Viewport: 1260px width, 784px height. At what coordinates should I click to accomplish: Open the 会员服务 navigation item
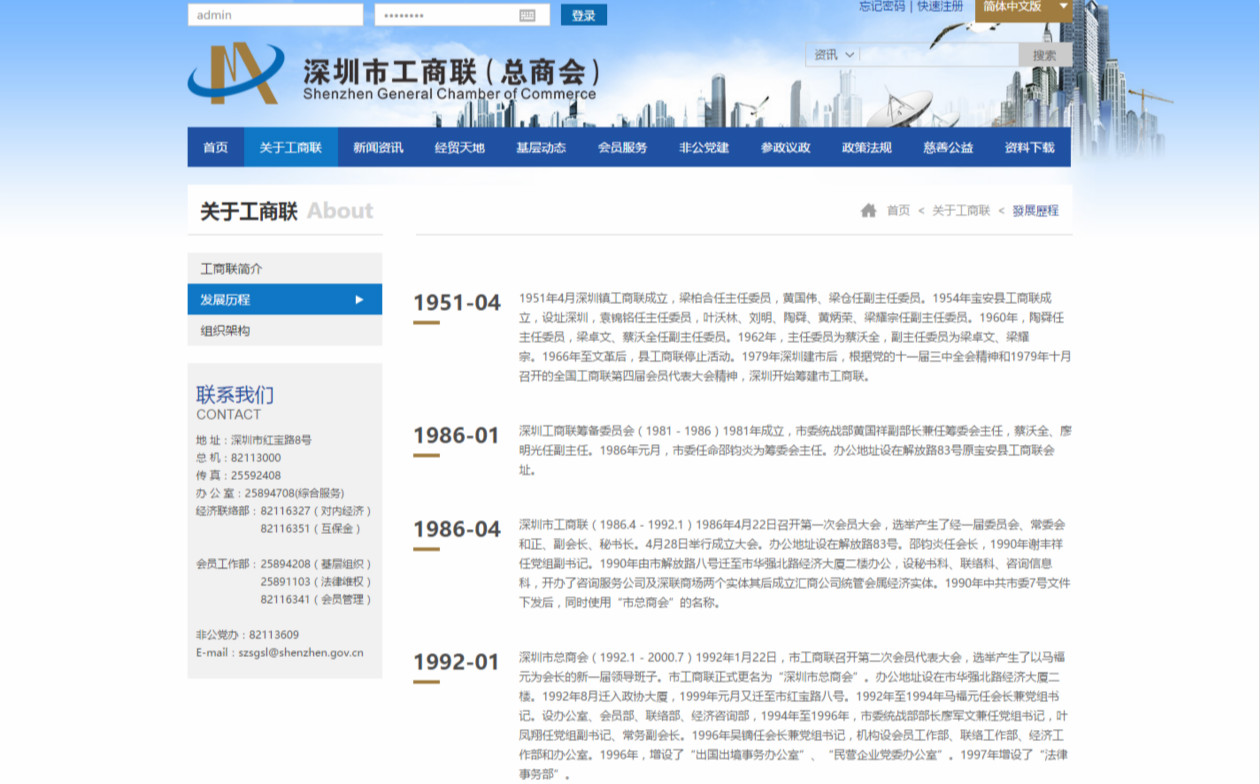click(x=623, y=147)
